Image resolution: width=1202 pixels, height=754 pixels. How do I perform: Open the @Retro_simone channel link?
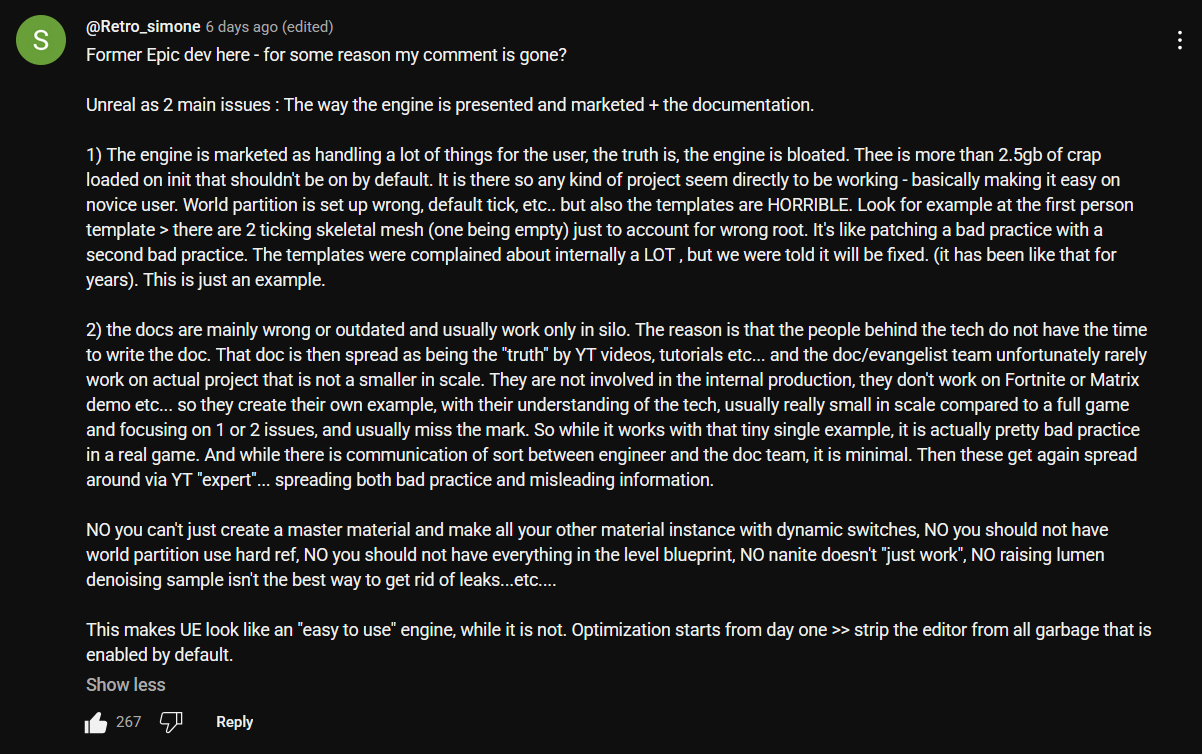pyautogui.click(x=143, y=26)
